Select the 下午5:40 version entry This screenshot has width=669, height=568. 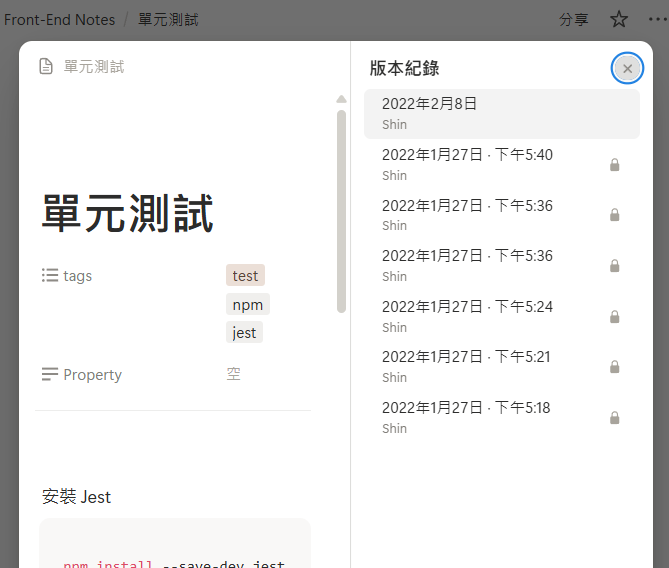[502, 165]
